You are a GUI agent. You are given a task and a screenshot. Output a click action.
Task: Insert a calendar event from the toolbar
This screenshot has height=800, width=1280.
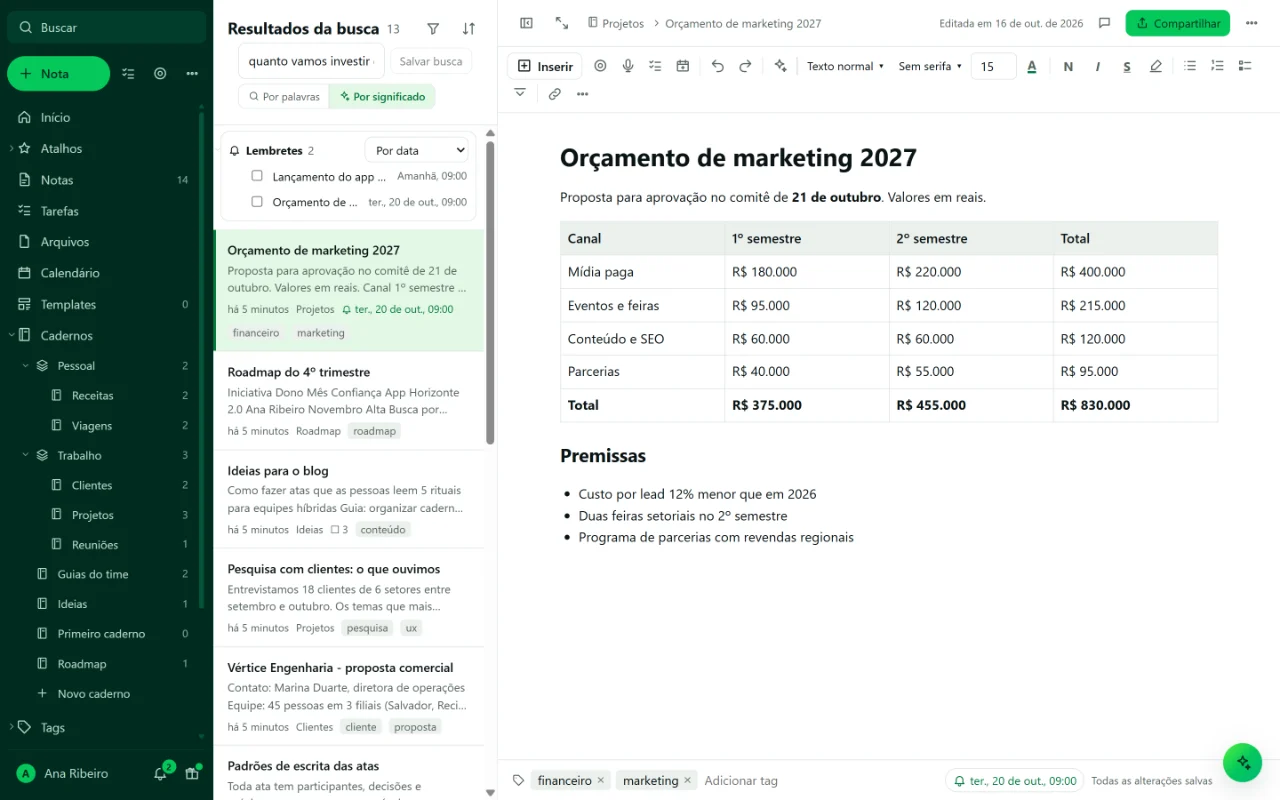pos(683,66)
